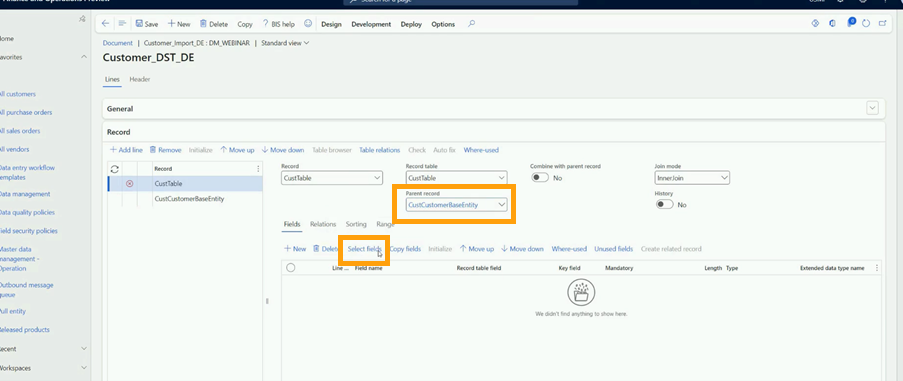Toggle the History switch

(x=665, y=204)
